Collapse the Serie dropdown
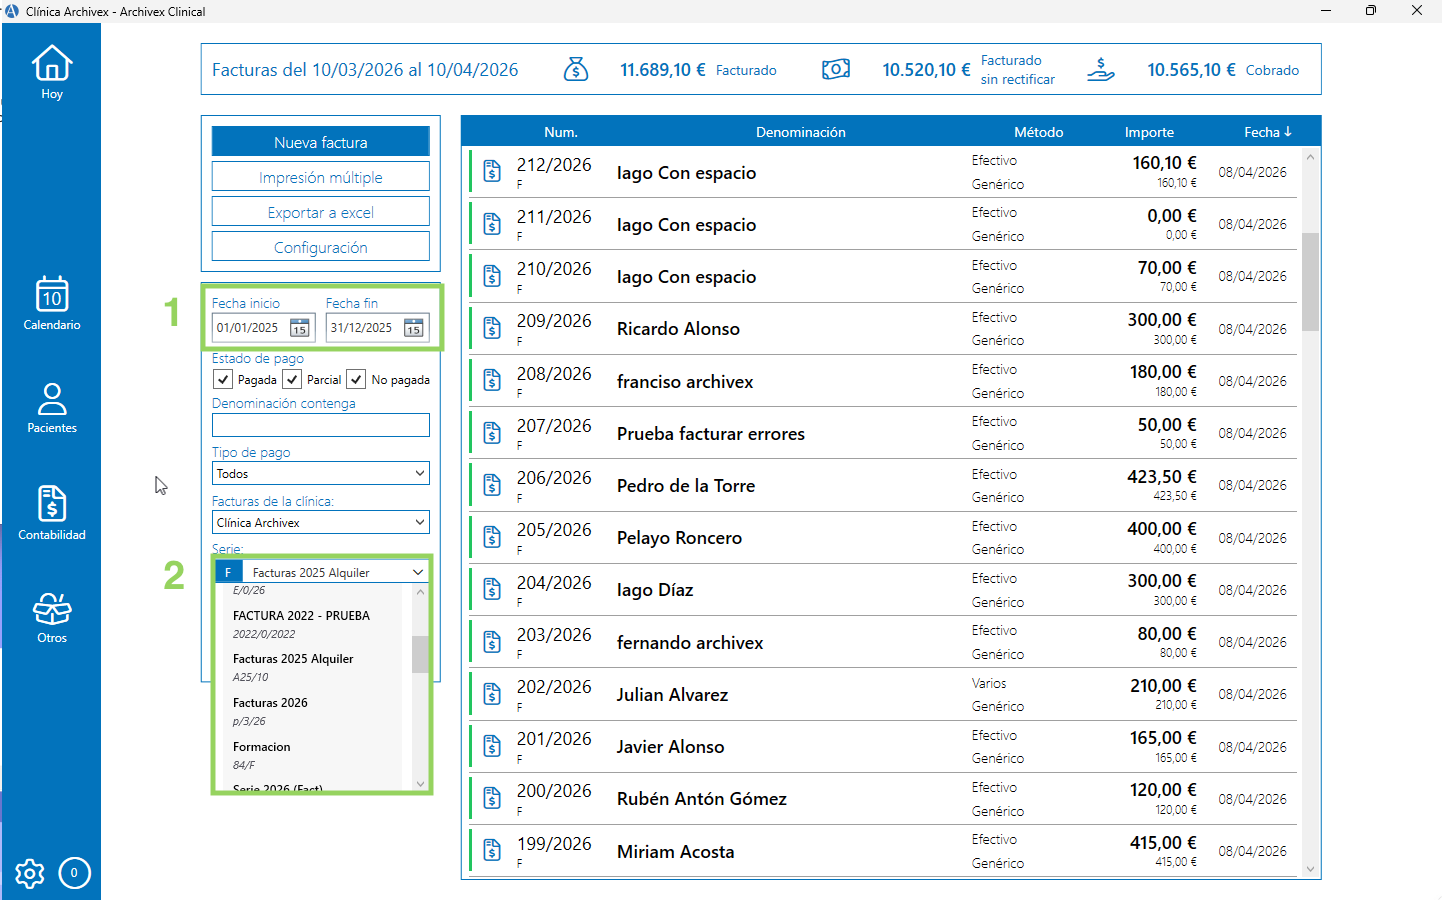Screen dimensions: 1442x900 point(418,572)
